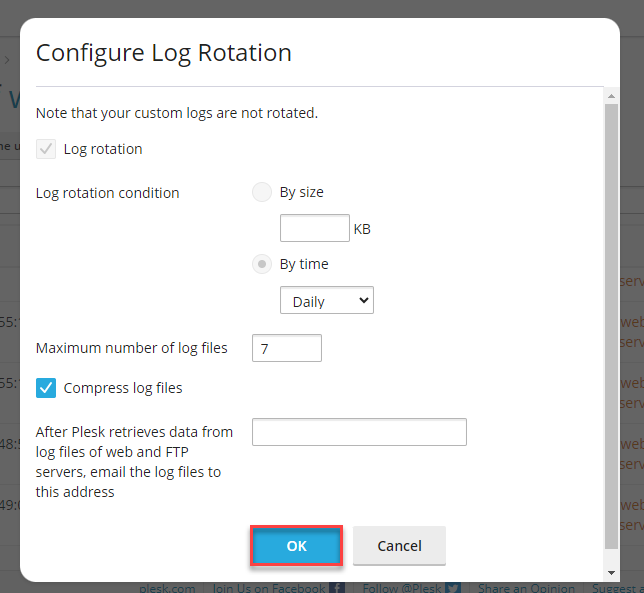The height and width of the screenshot is (593, 644).
Task: Click the Follow @Plesk link
Action: (403, 588)
